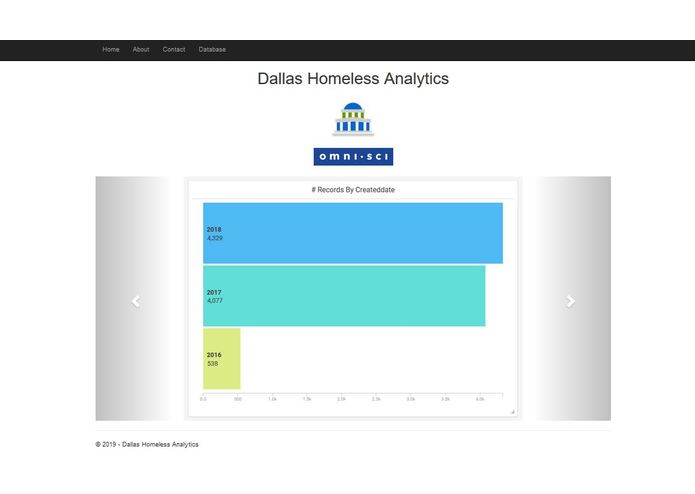Click the 4,329 value label
Image resolution: width=695 pixels, height=494 pixels.
coord(215,238)
